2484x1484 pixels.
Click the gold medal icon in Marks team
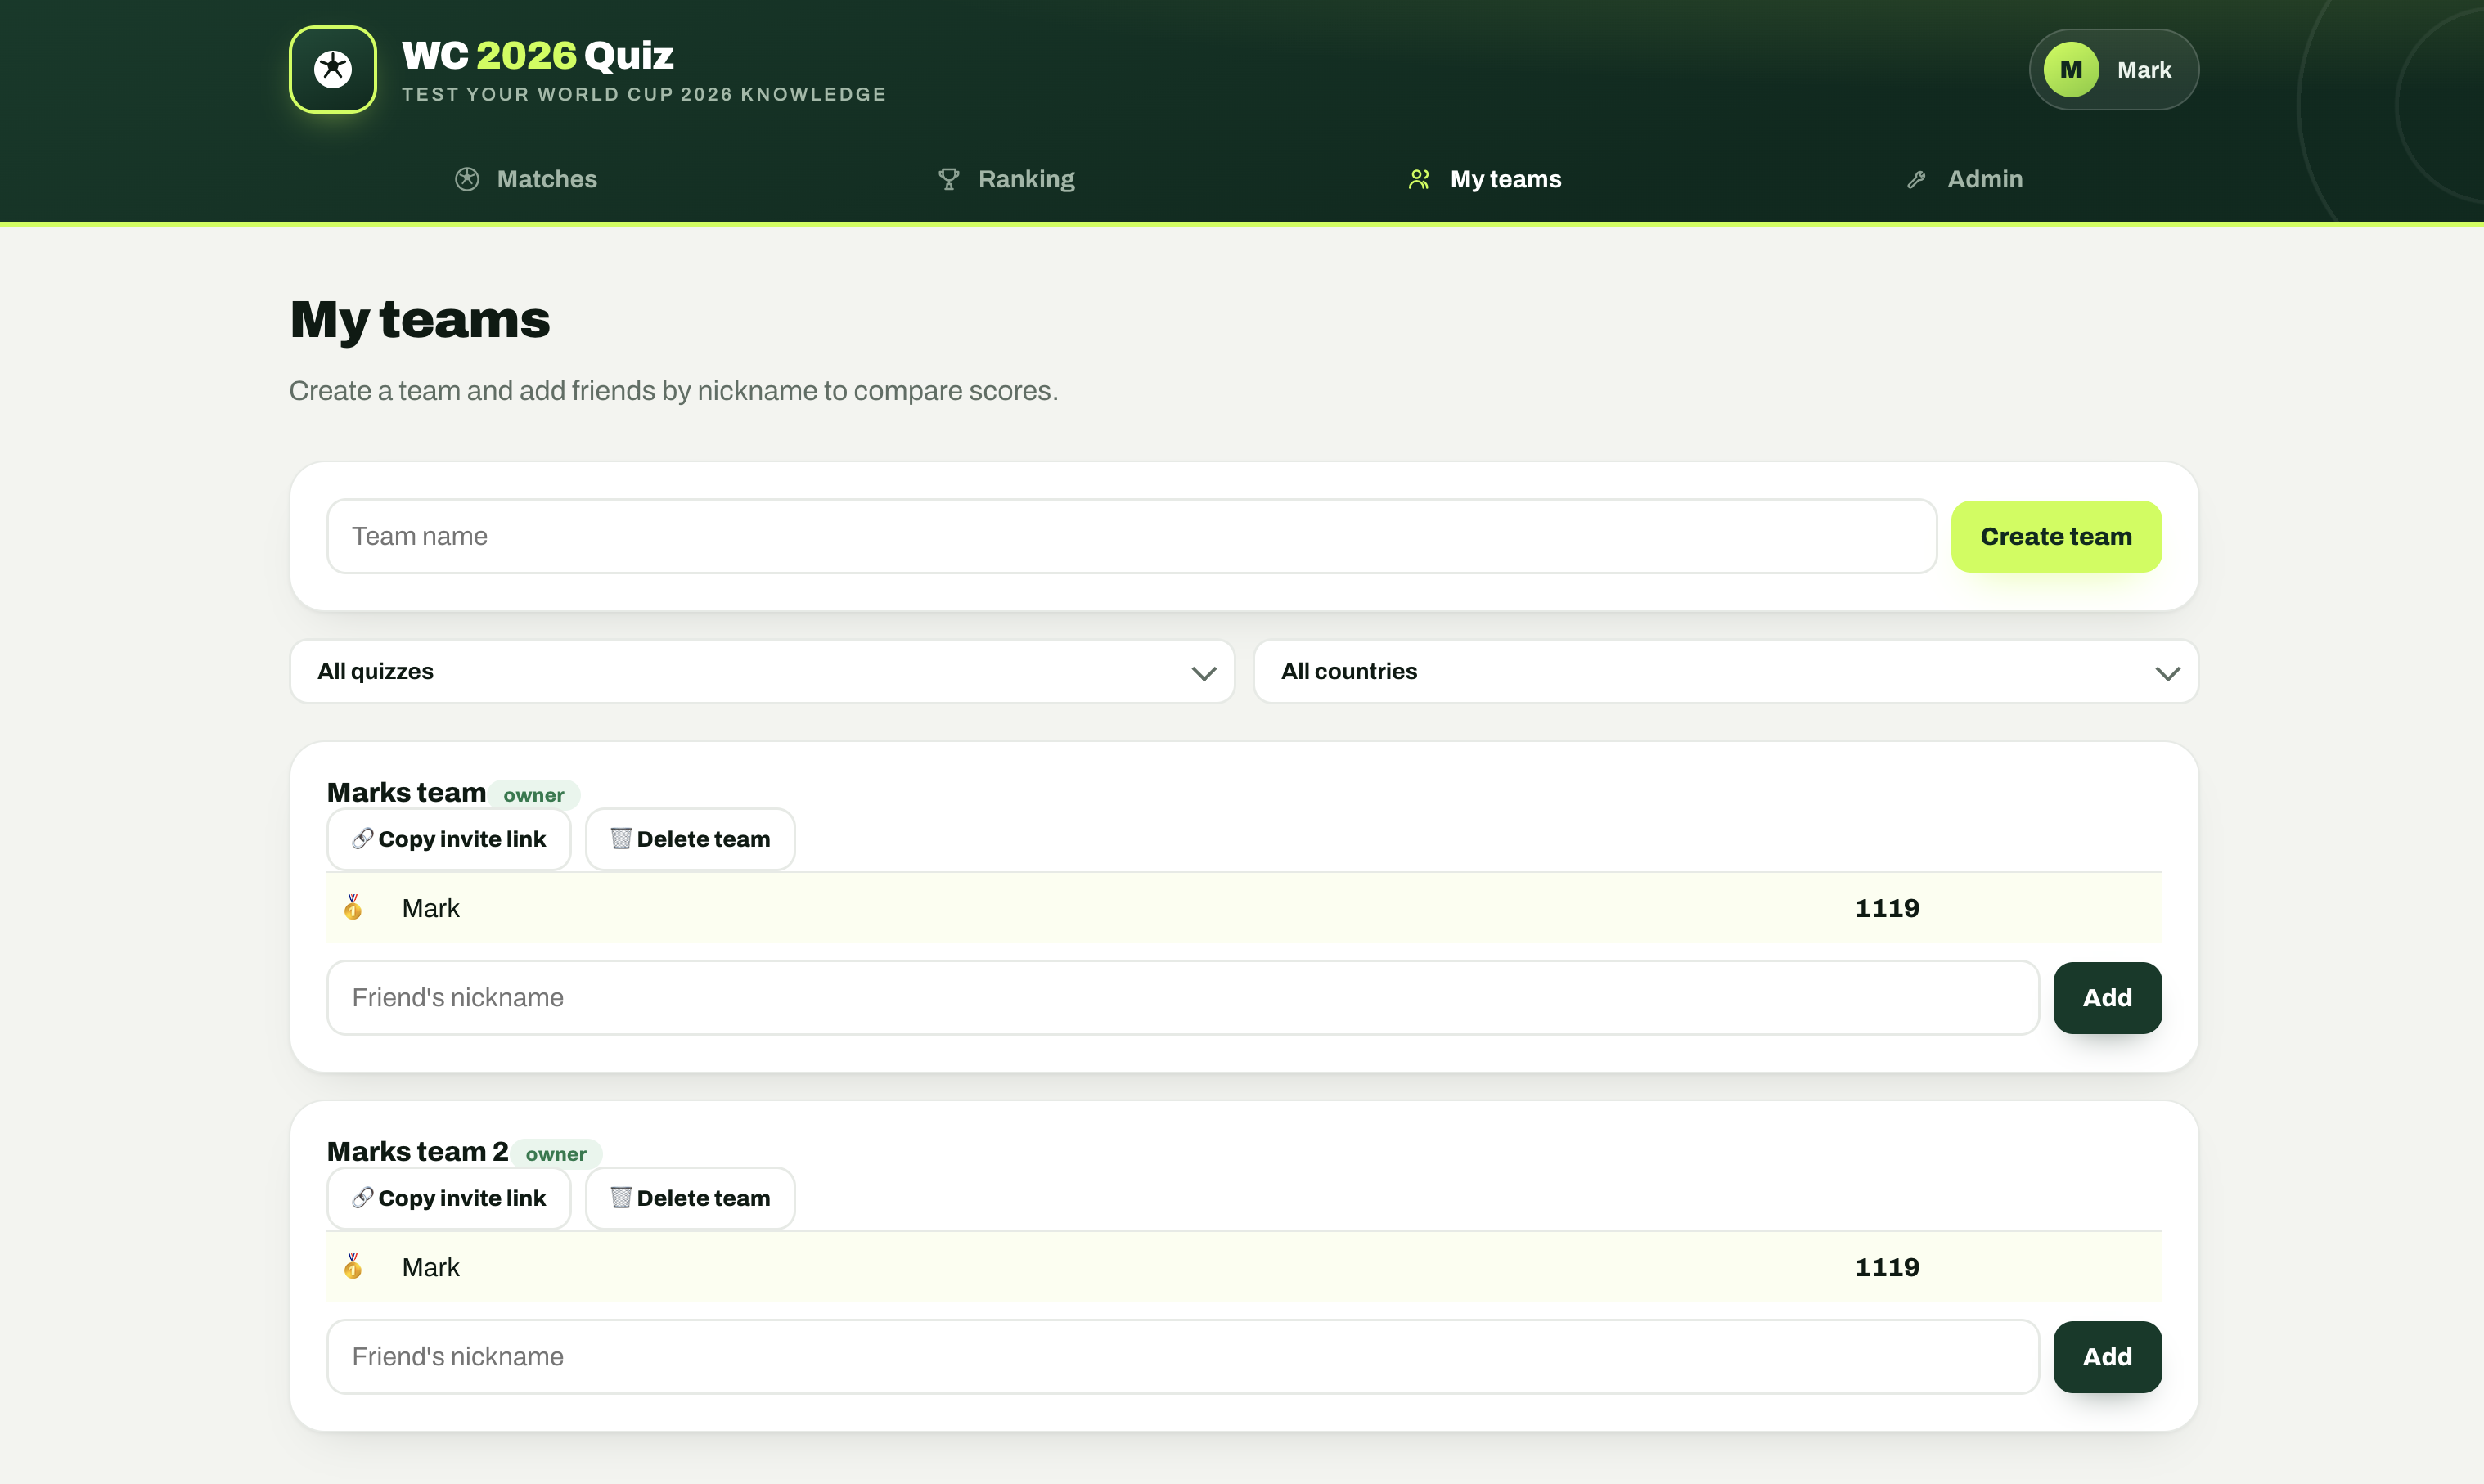tap(353, 907)
